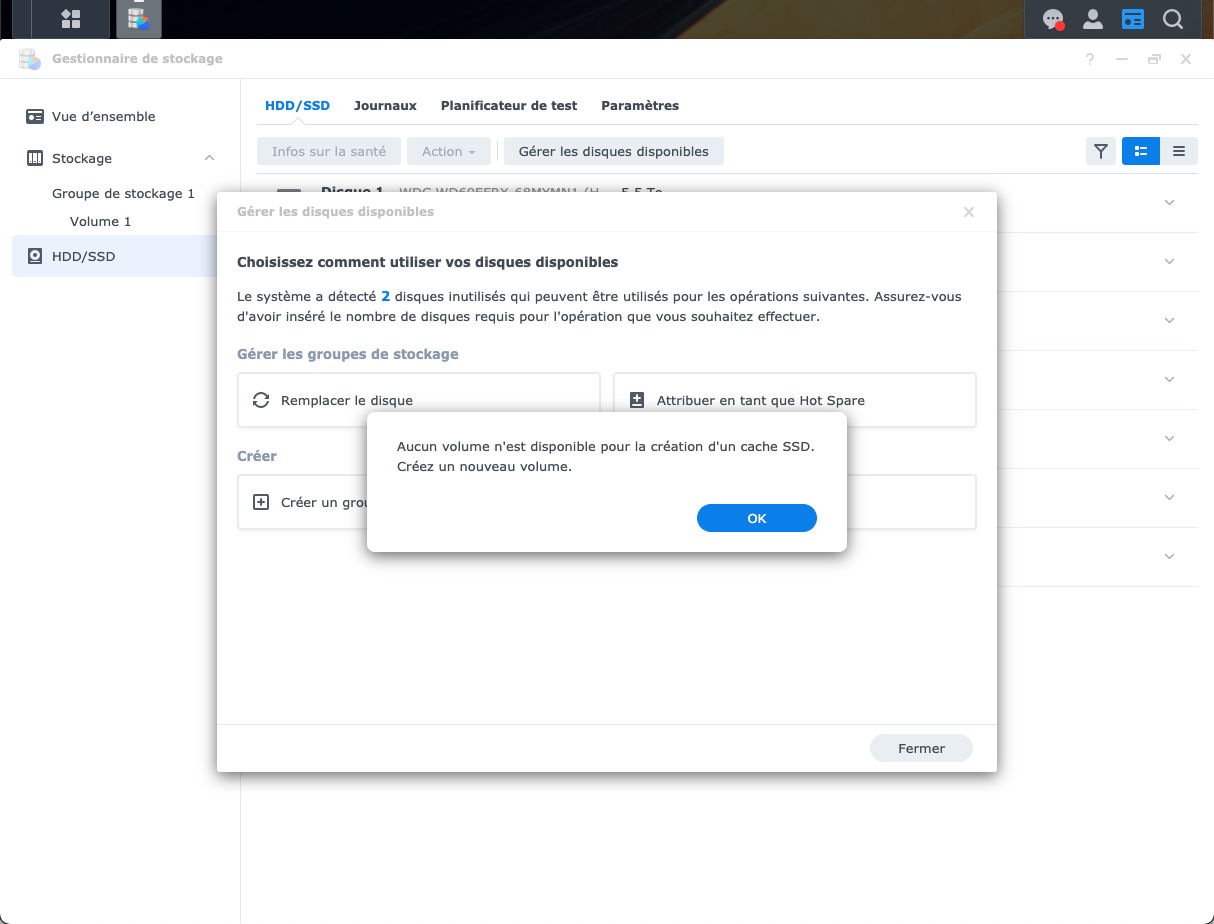Open the Action dropdown
Image resolution: width=1214 pixels, height=924 pixels.
tap(449, 151)
